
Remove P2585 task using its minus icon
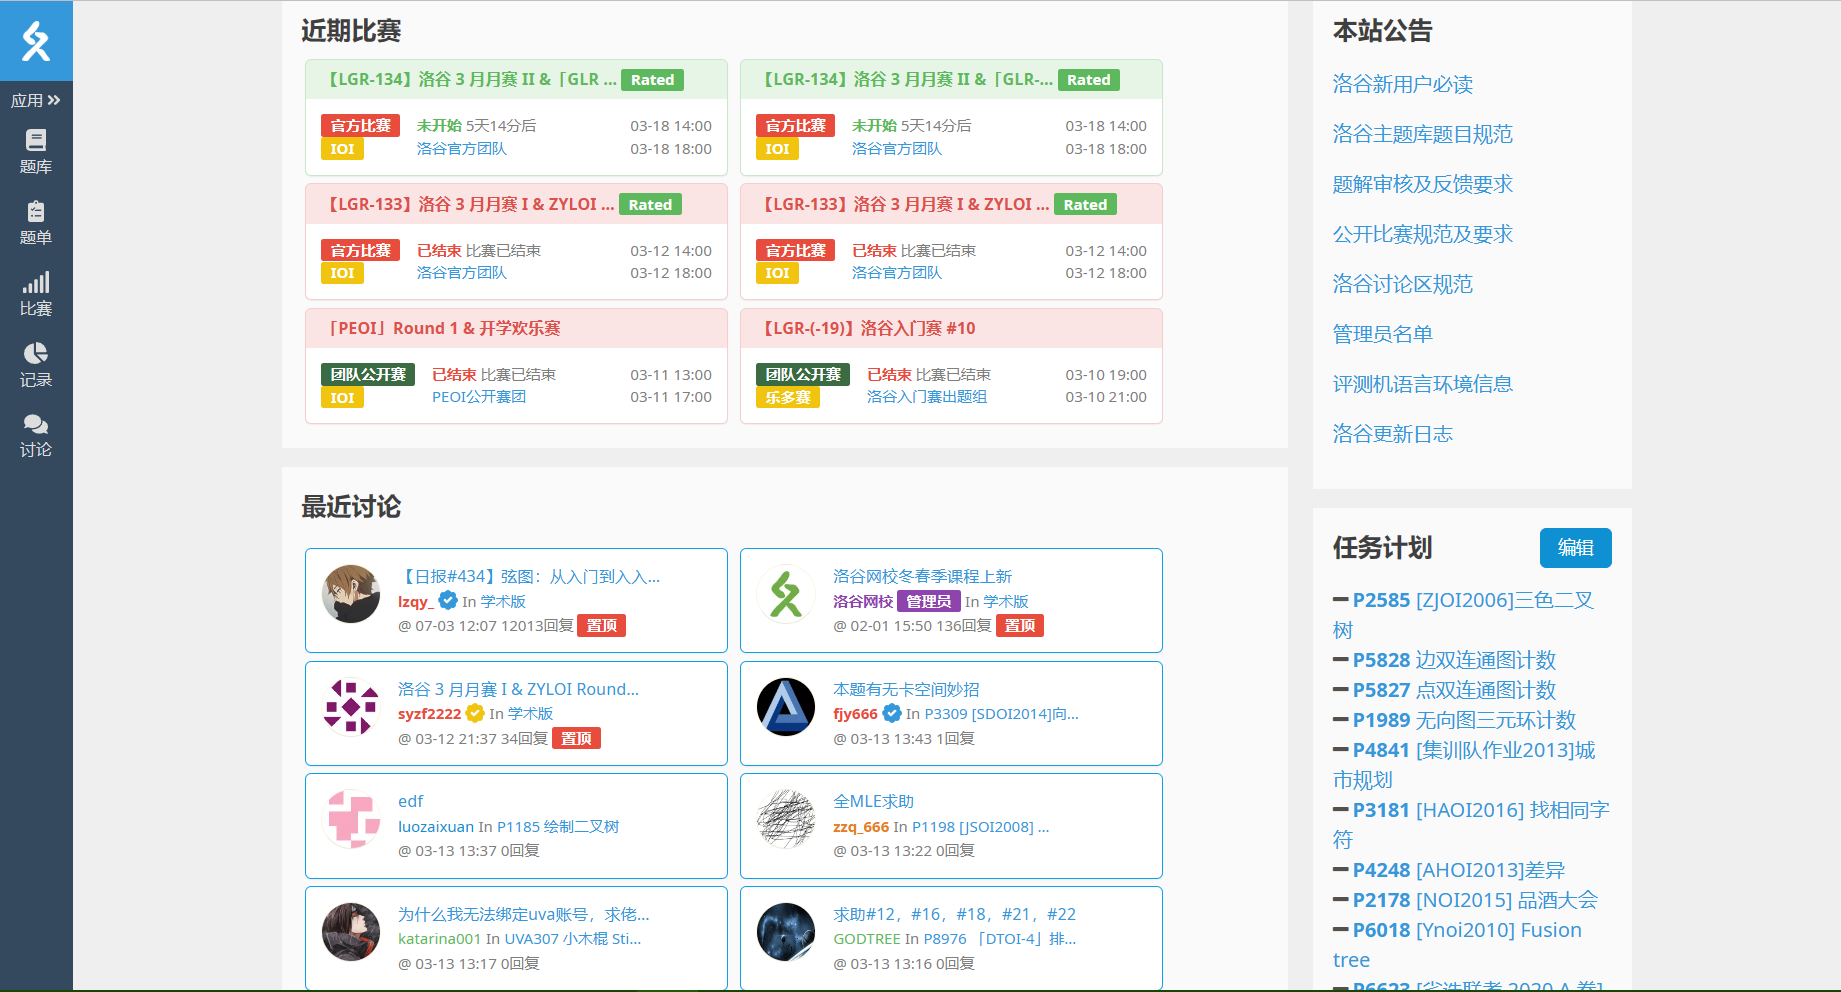(x=1341, y=600)
